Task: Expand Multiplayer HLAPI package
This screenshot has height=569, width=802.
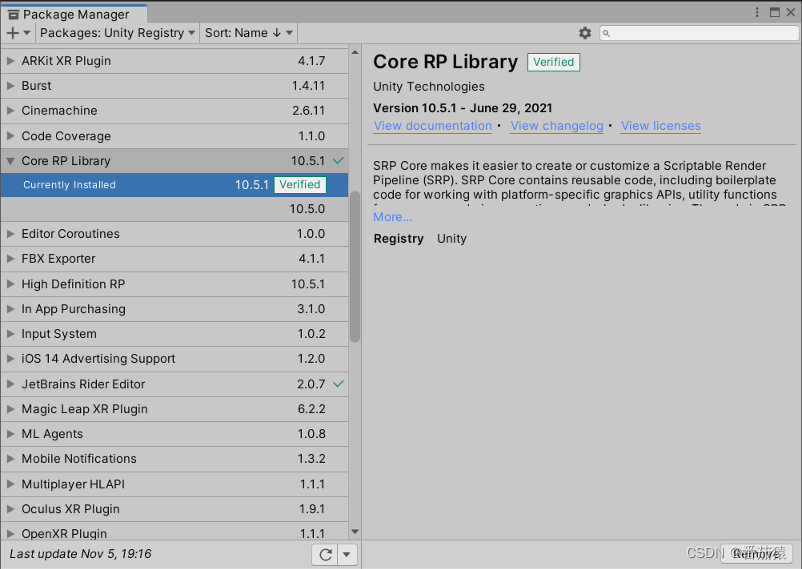Action: coord(11,484)
